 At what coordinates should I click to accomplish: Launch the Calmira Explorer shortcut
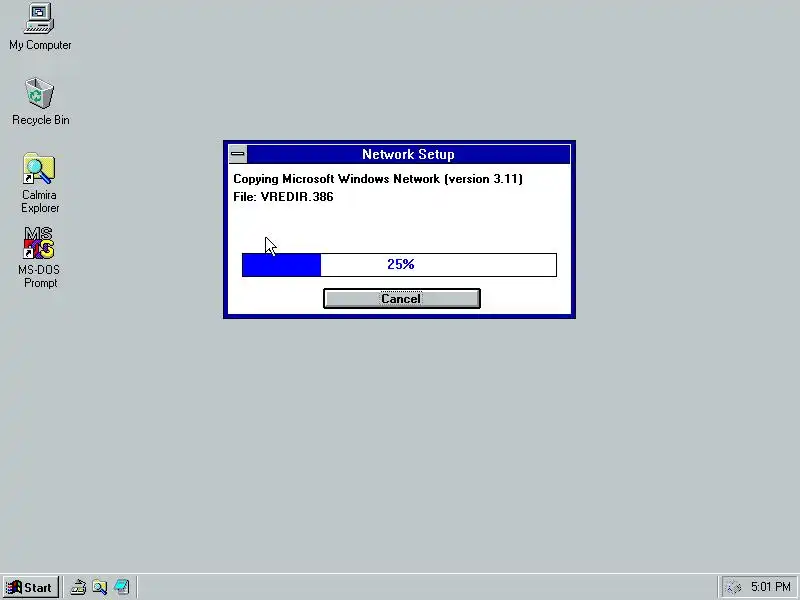39,183
